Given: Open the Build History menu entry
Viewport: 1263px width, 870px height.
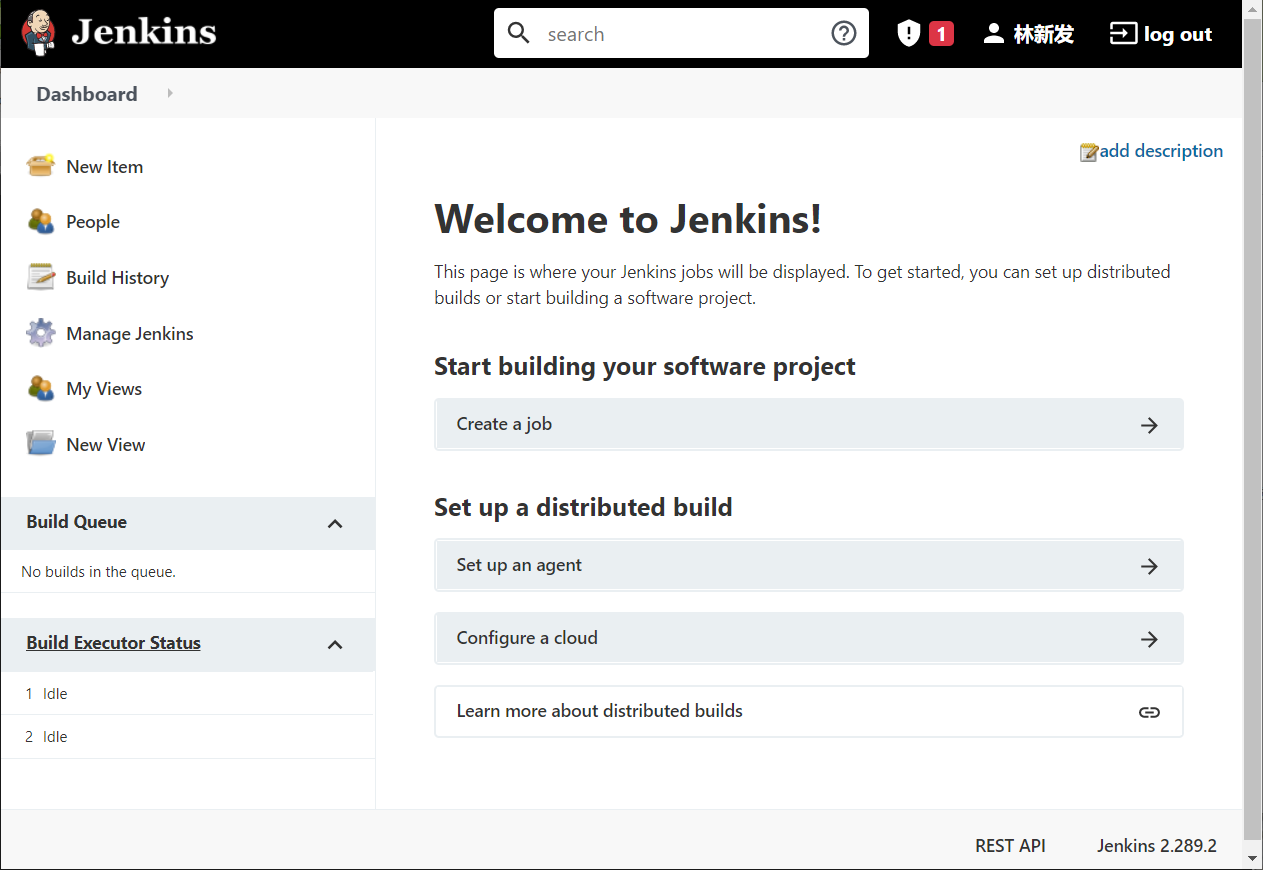Looking at the screenshot, I should coord(117,278).
